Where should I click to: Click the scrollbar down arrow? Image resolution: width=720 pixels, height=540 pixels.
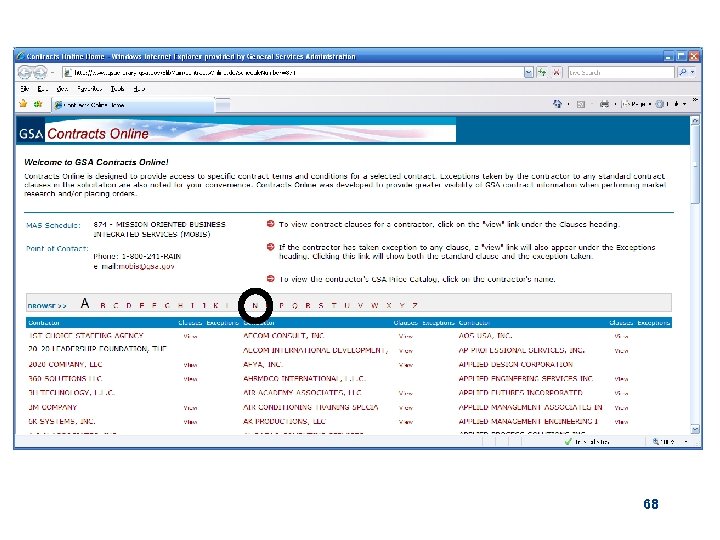[695, 429]
